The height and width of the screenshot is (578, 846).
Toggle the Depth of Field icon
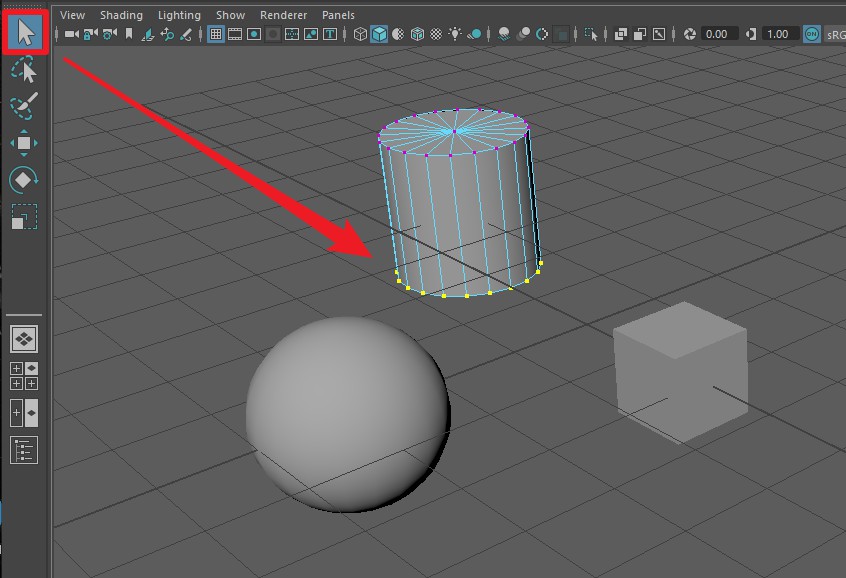click(x=562, y=35)
